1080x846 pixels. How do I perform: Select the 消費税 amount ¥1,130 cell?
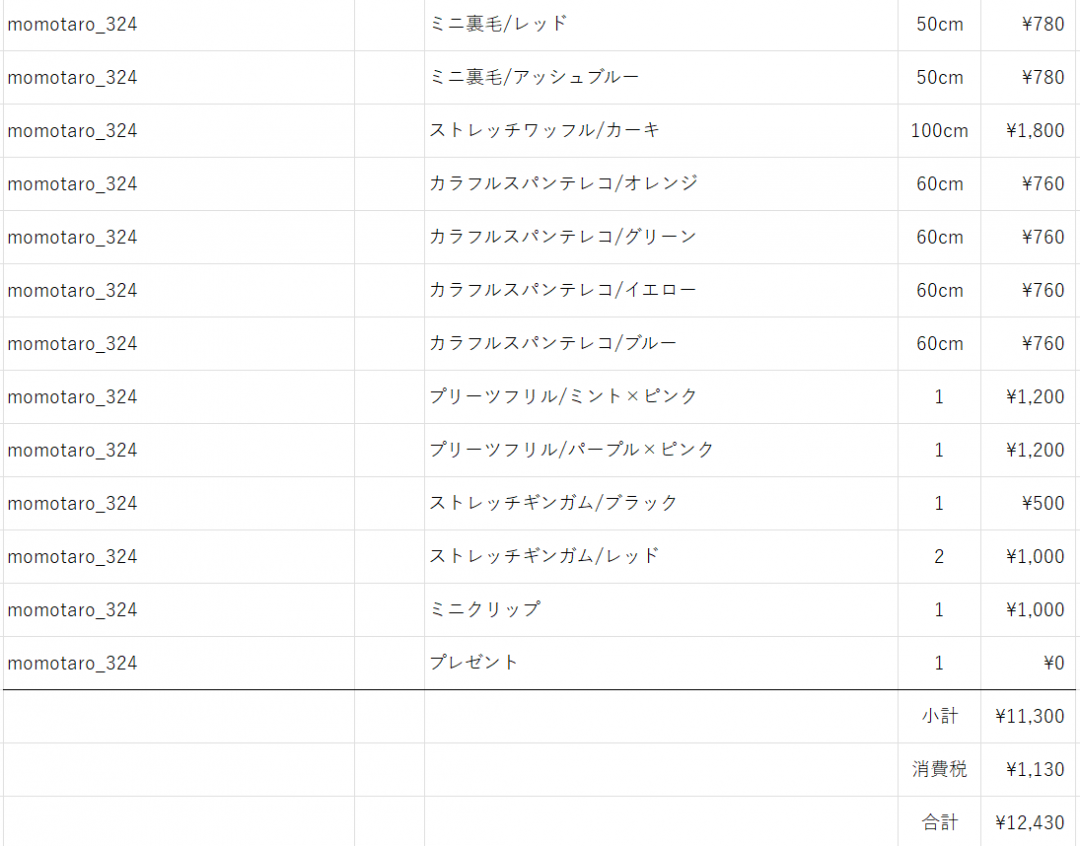point(1034,769)
